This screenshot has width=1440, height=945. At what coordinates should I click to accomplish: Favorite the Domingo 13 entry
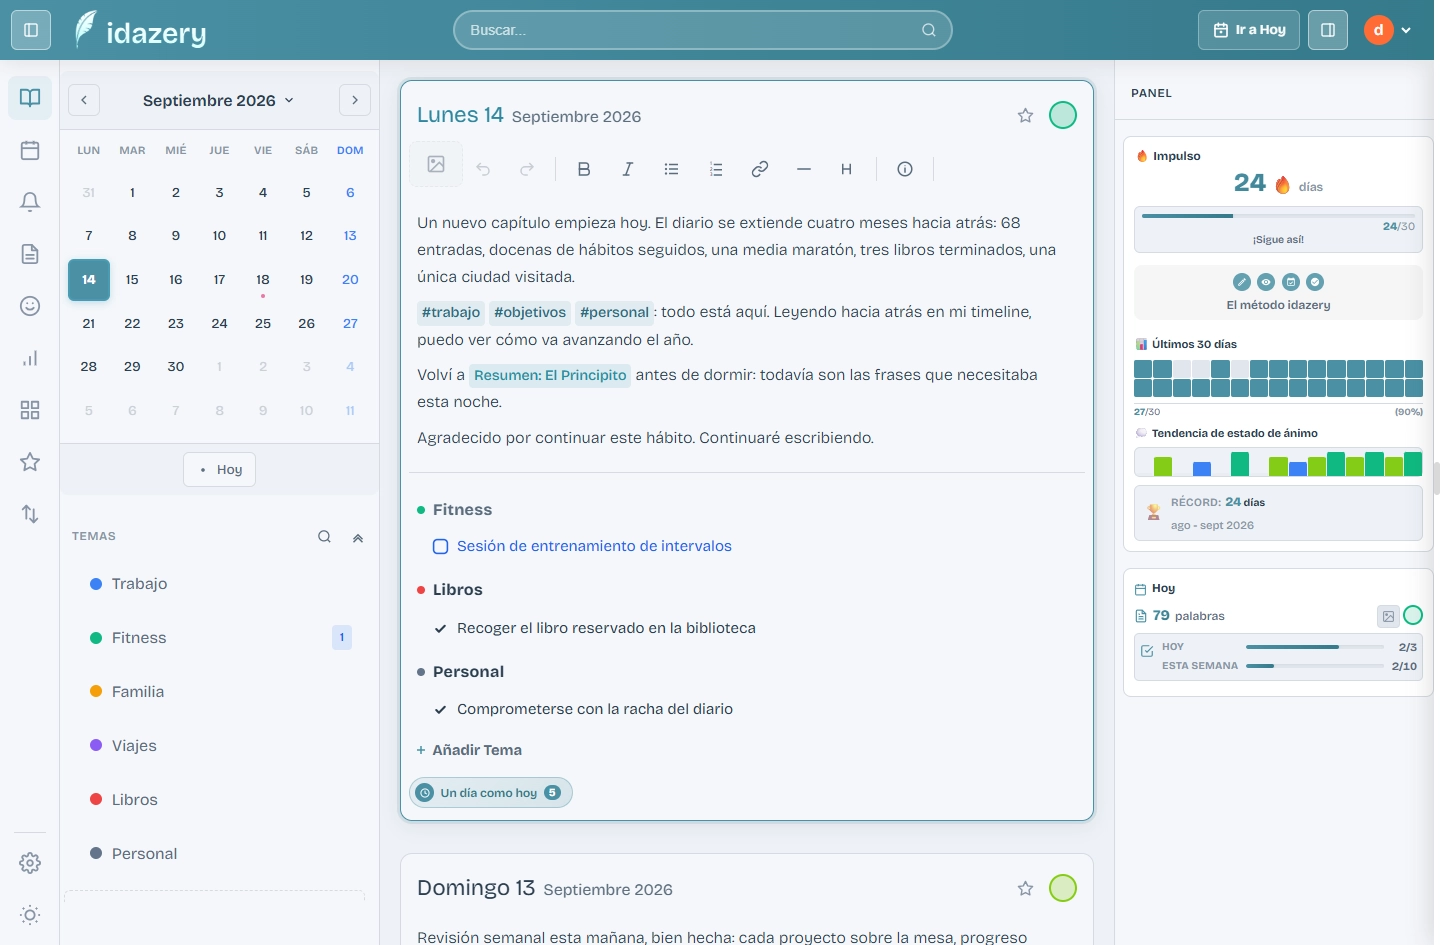point(1025,888)
